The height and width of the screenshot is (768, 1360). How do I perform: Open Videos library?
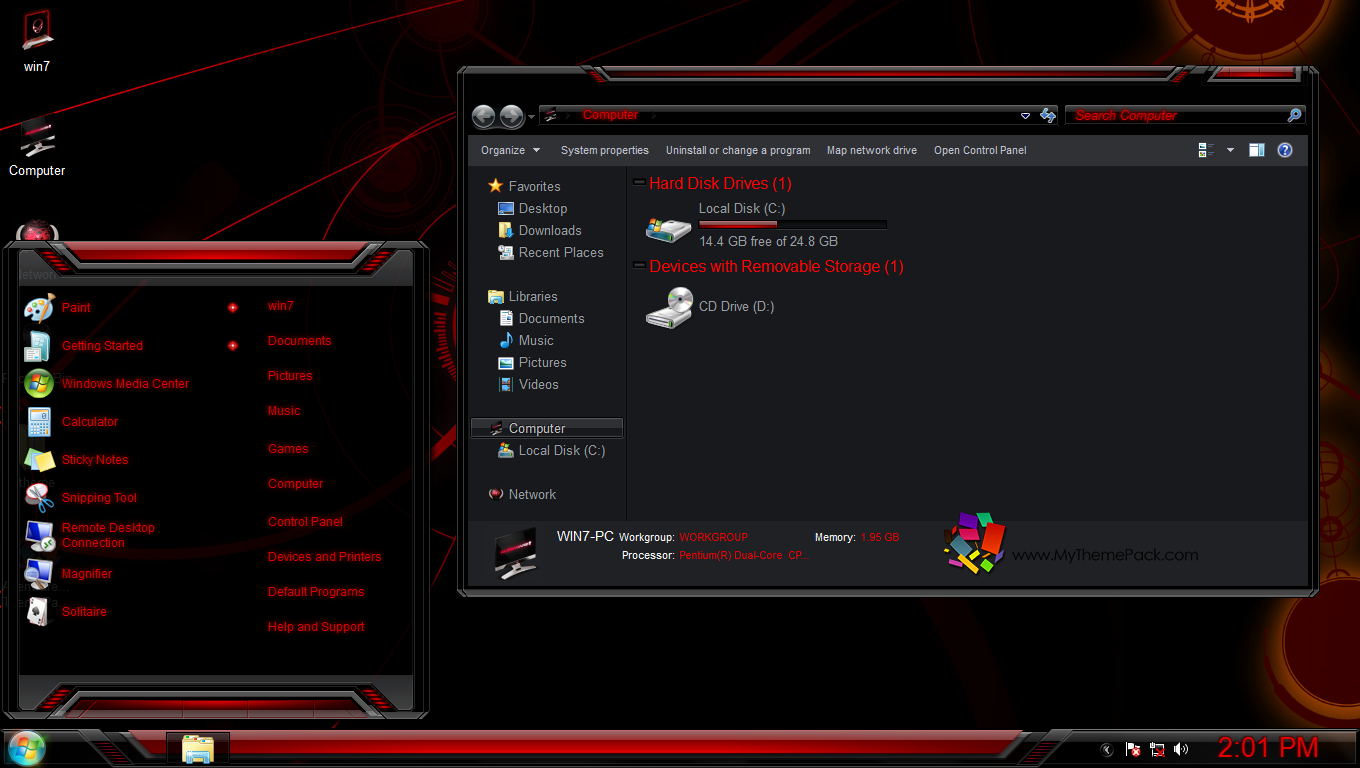click(x=528, y=384)
